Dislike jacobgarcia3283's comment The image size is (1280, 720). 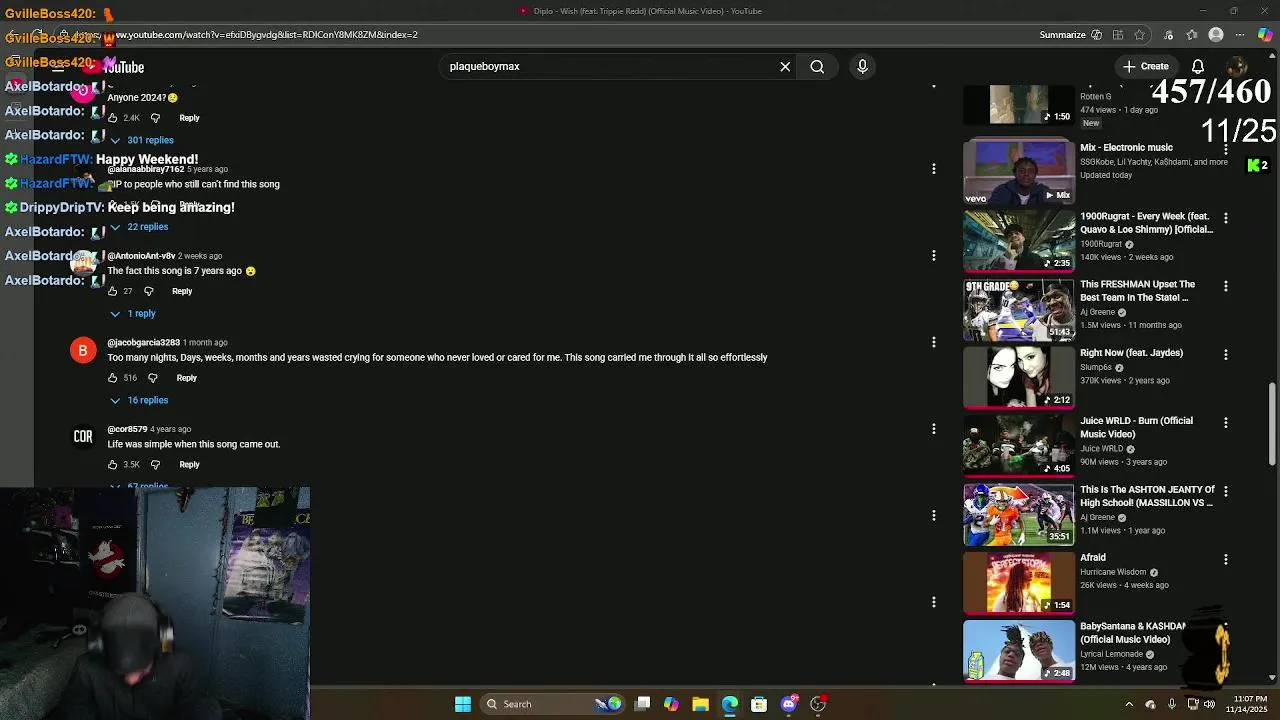pyautogui.click(x=152, y=378)
